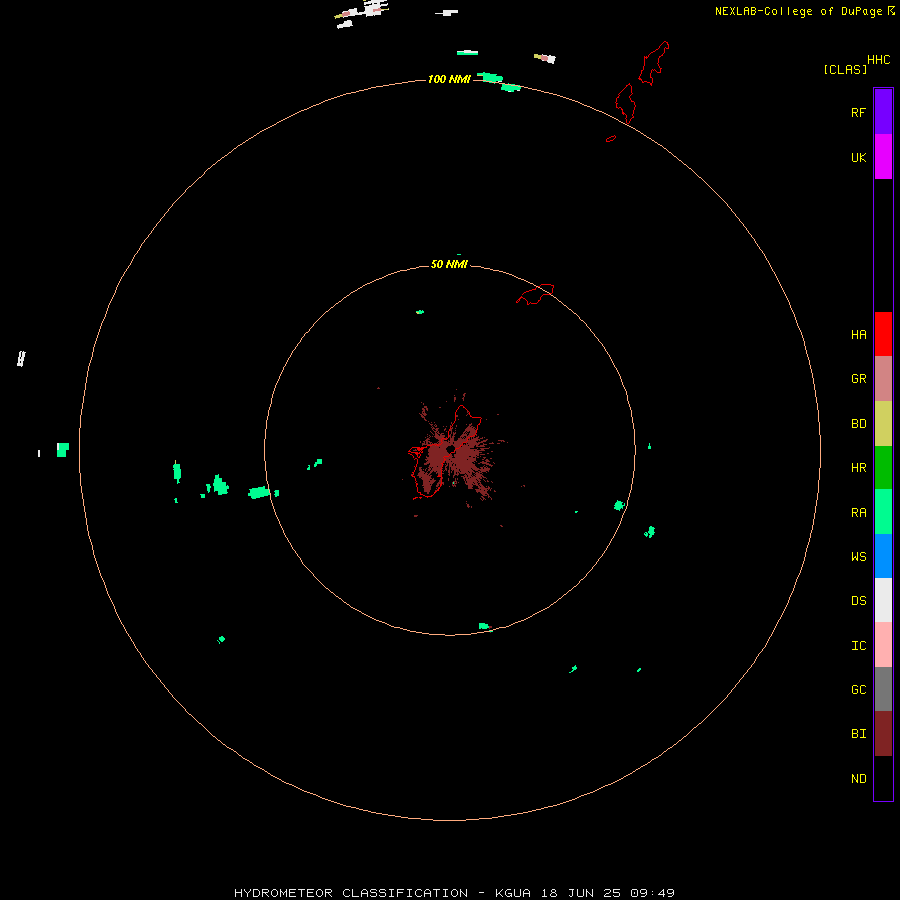The image size is (900, 900).
Task: Click the ND black legend block
Action: 883,778
